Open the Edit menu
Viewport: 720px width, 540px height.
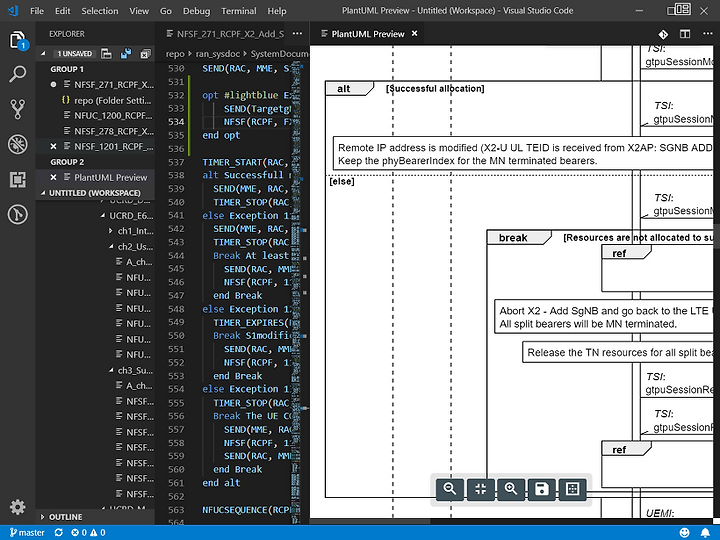pyautogui.click(x=62, y=11)
